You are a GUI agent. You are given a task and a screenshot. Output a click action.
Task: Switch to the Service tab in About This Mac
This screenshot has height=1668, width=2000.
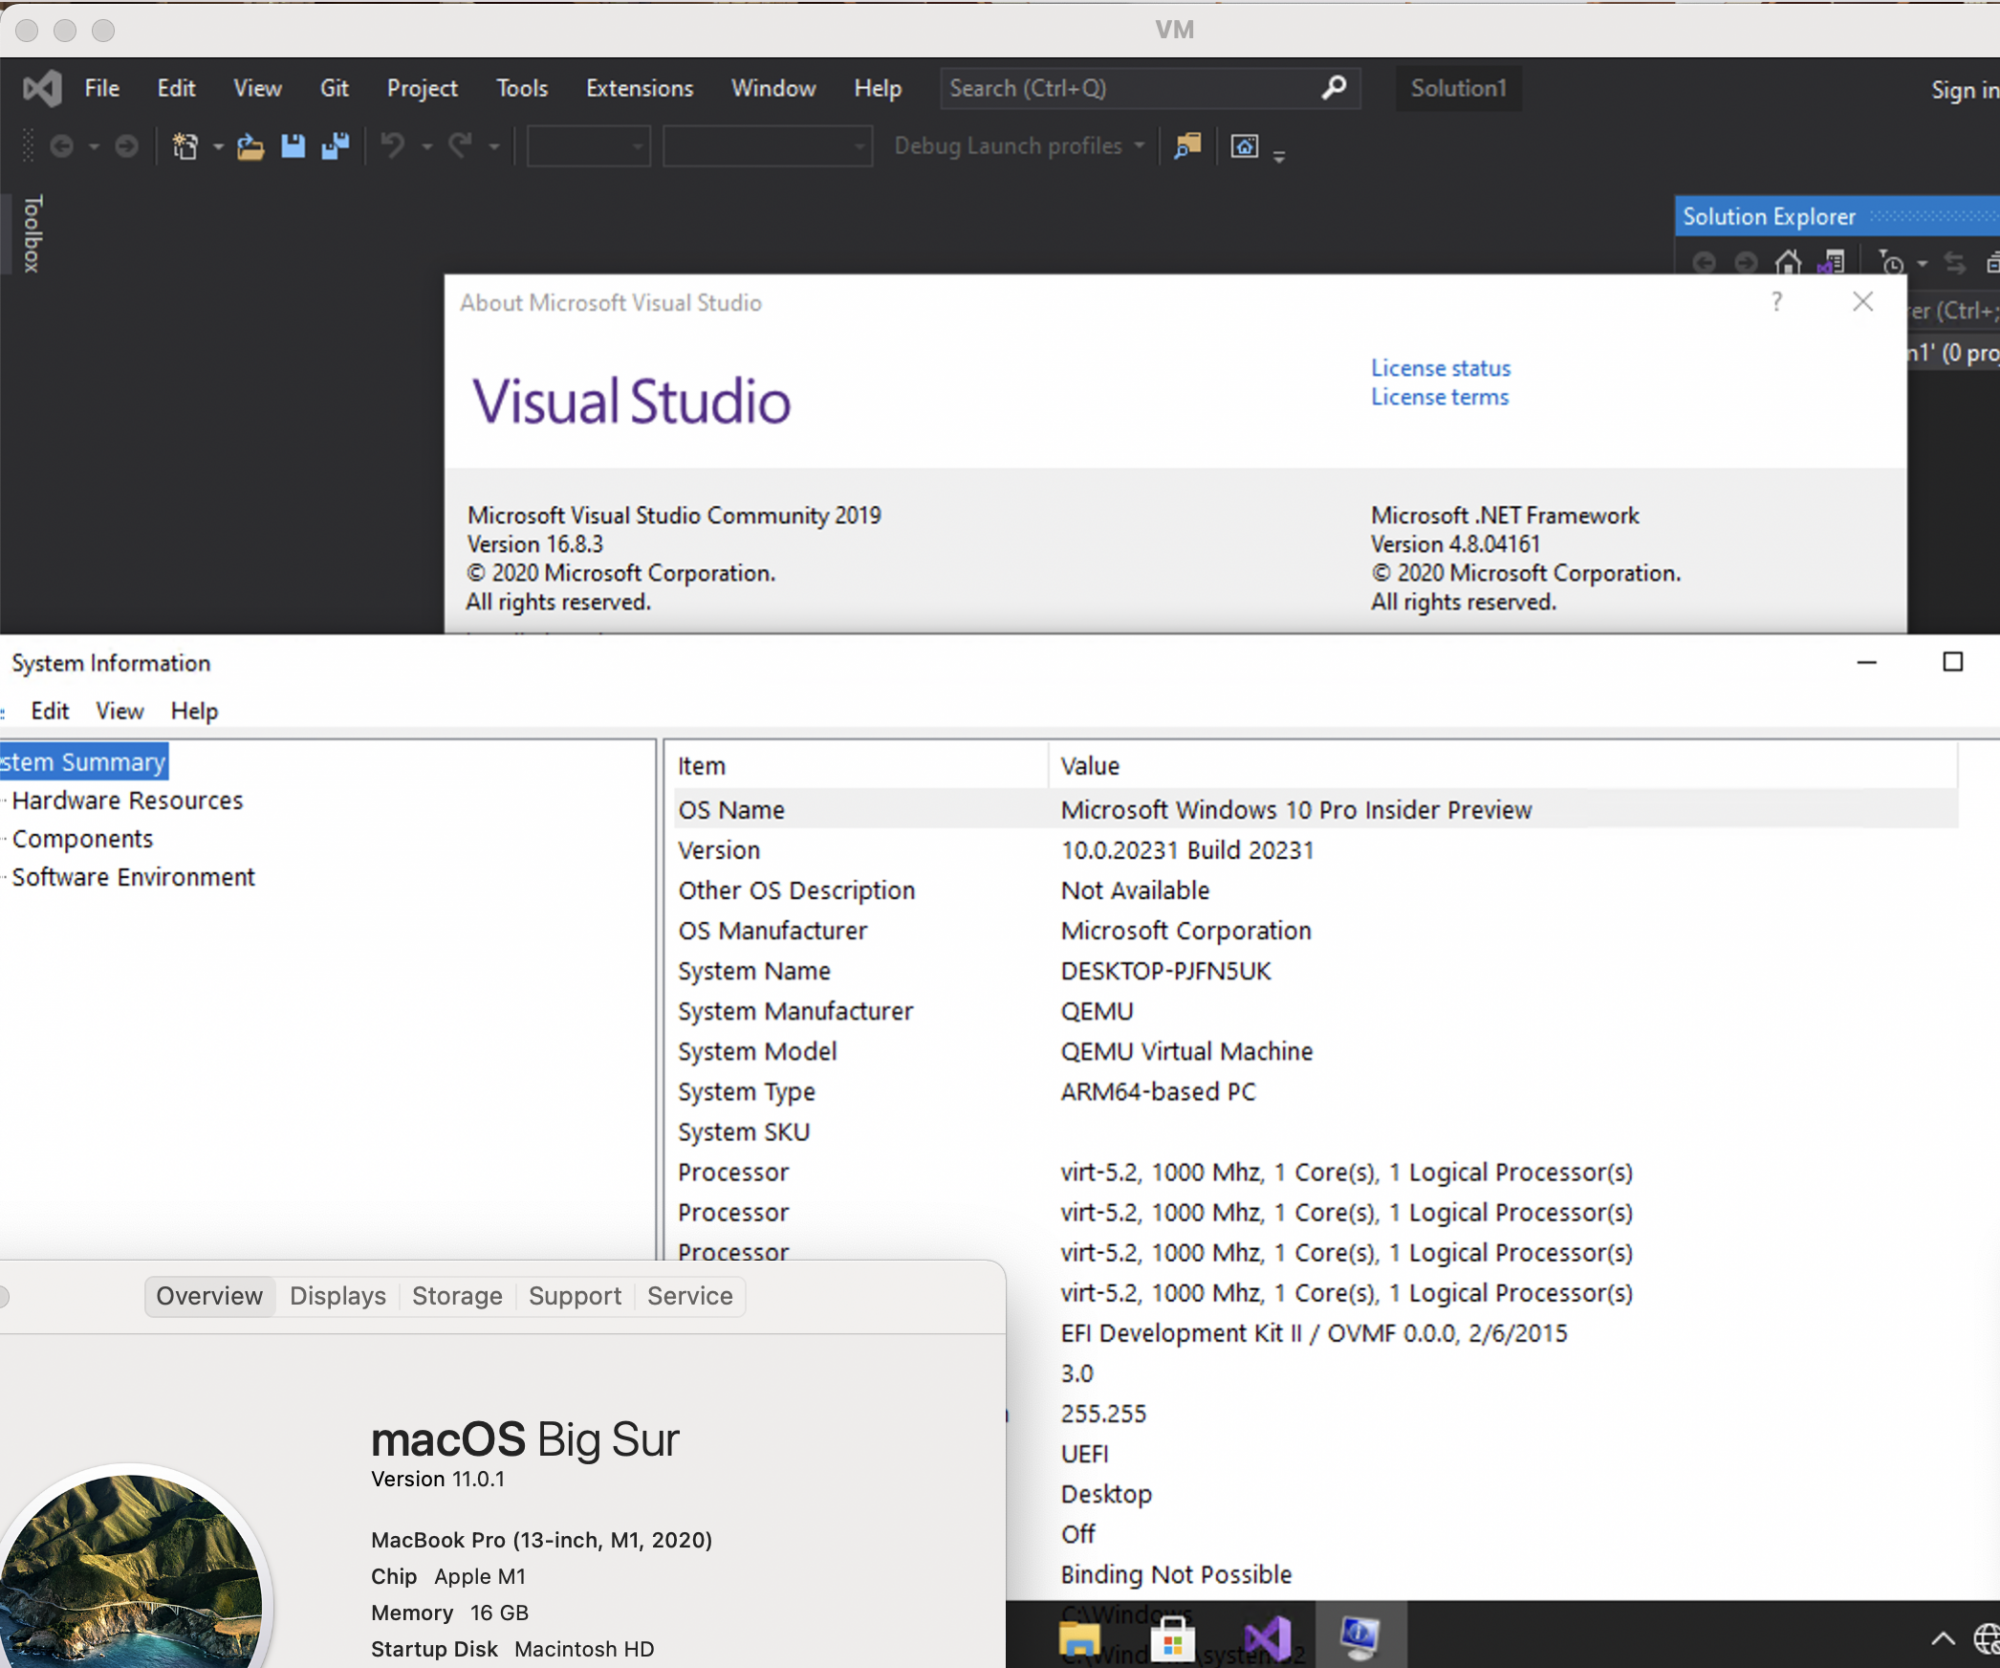click(x=690, y=1296)
